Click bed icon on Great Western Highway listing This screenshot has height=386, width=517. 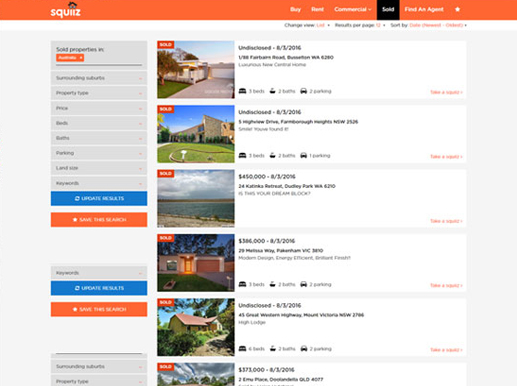(x=242, y=349)
